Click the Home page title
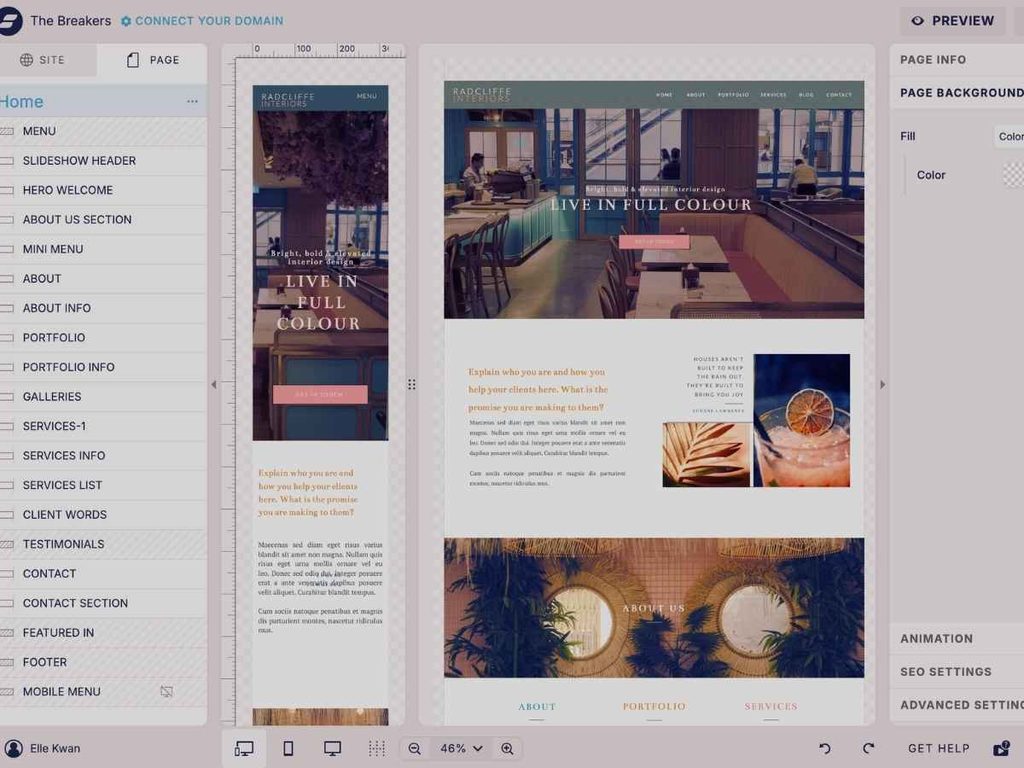1024x768 pixels. click(x=22, y=102)
